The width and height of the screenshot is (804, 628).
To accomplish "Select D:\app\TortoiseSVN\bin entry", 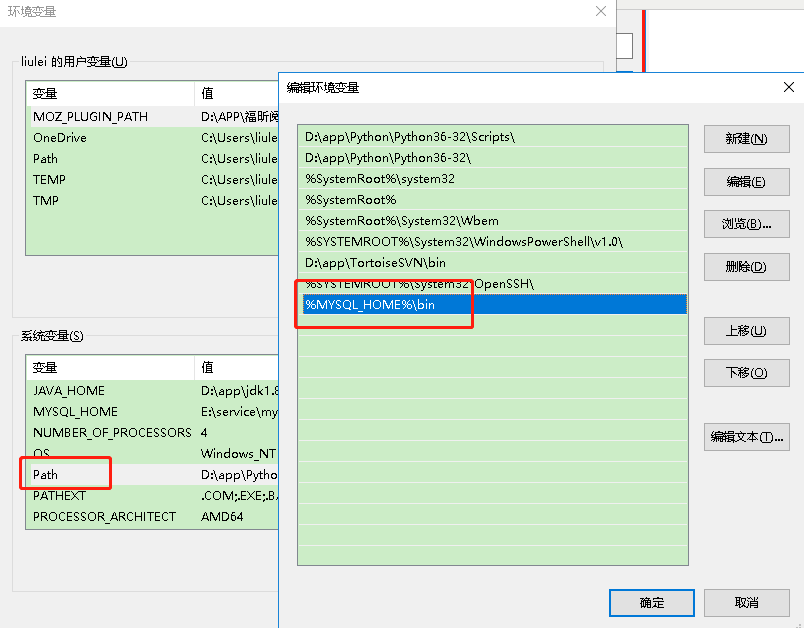I will tap(492, 263).
